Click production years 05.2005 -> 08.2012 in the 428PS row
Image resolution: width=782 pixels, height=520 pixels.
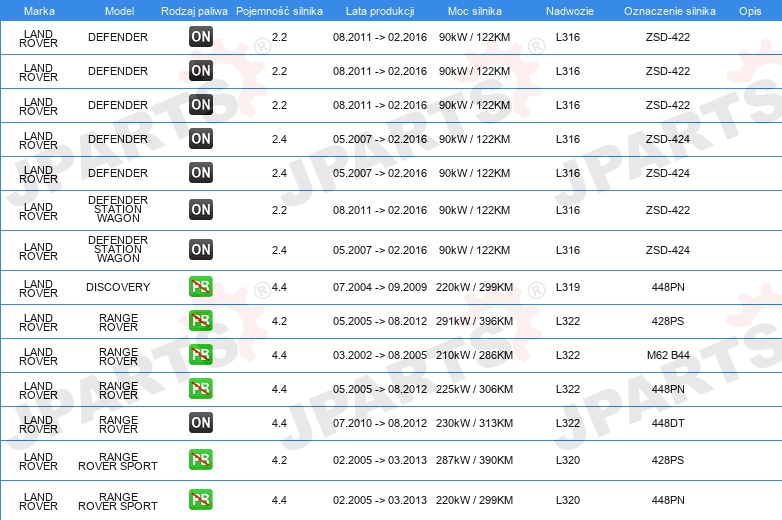click(380, 321)
